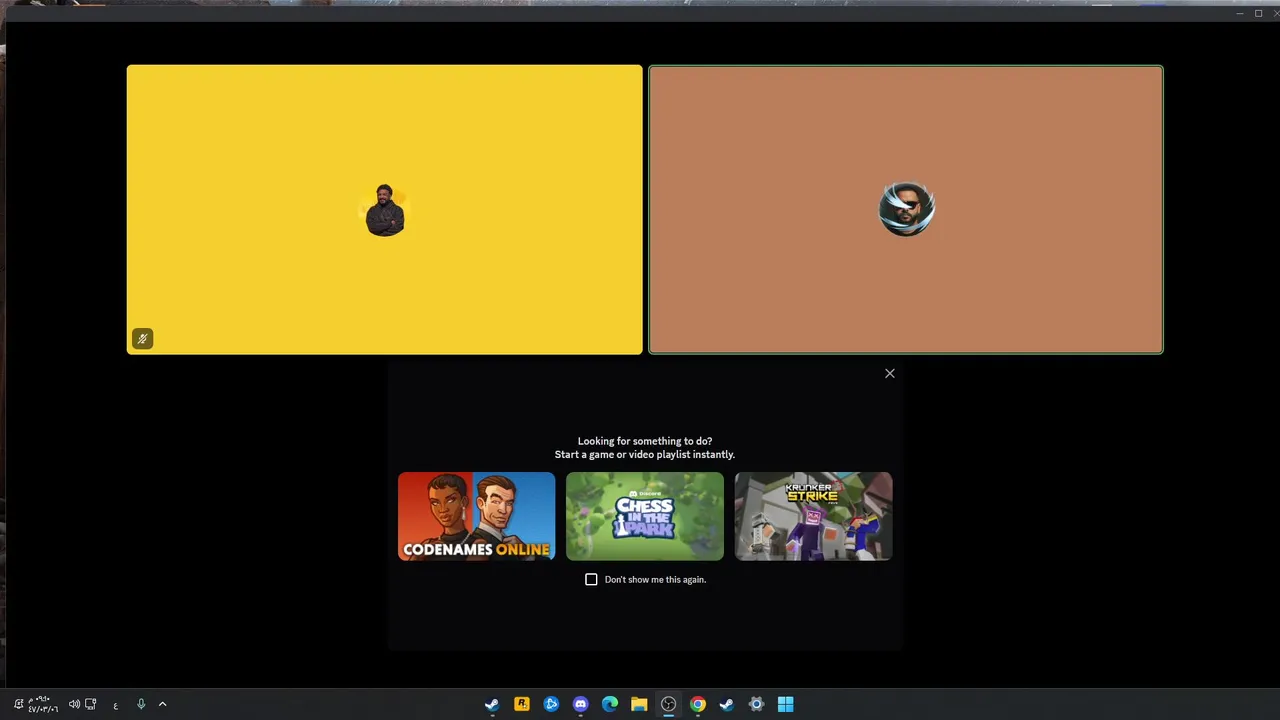This screenshot has width=1280, height=720.
Task: Select the sunglasses user avatar on brown tile
Action: click(x=907, y=209)
